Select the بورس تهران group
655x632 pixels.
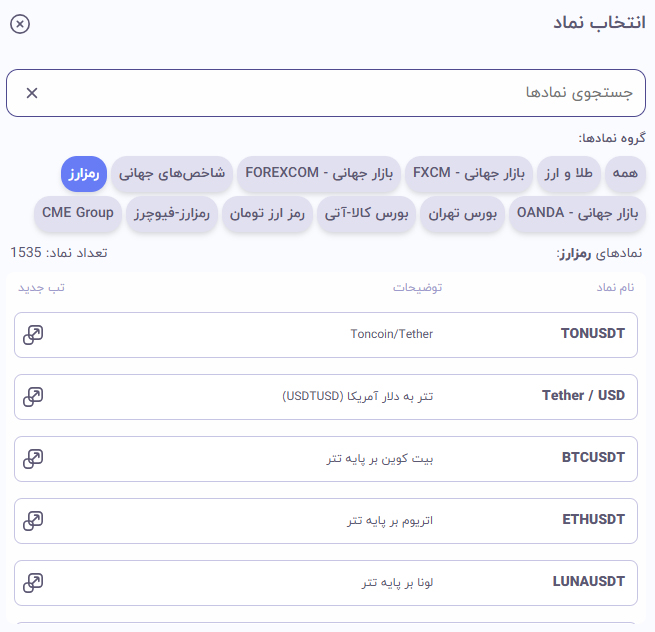[461, 214]
